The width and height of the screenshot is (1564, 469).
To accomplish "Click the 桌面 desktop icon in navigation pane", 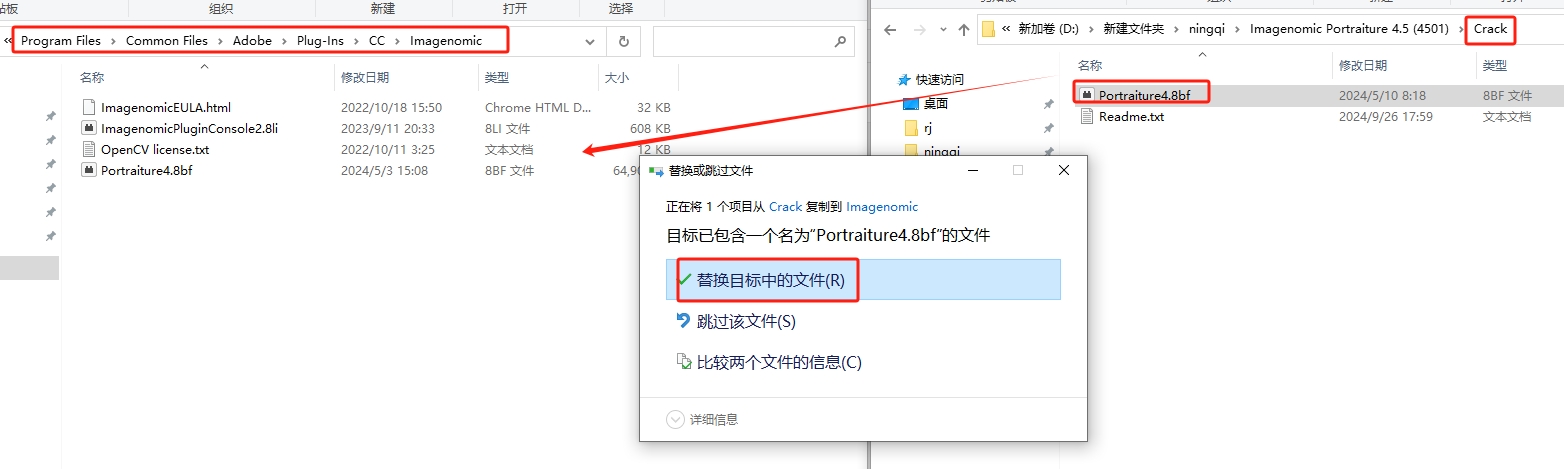I will click(910, 103).
